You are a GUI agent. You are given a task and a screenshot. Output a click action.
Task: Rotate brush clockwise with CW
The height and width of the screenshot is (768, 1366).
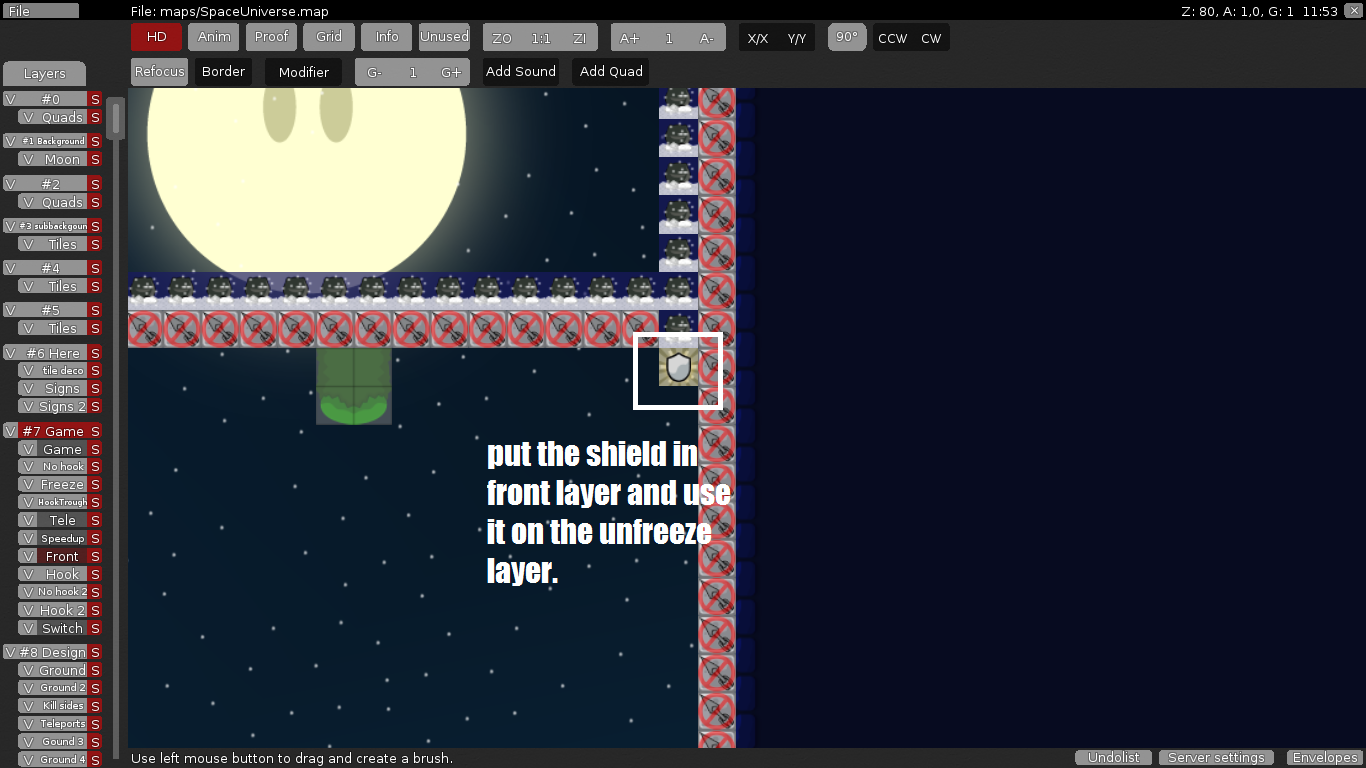(x=931, y=38)
